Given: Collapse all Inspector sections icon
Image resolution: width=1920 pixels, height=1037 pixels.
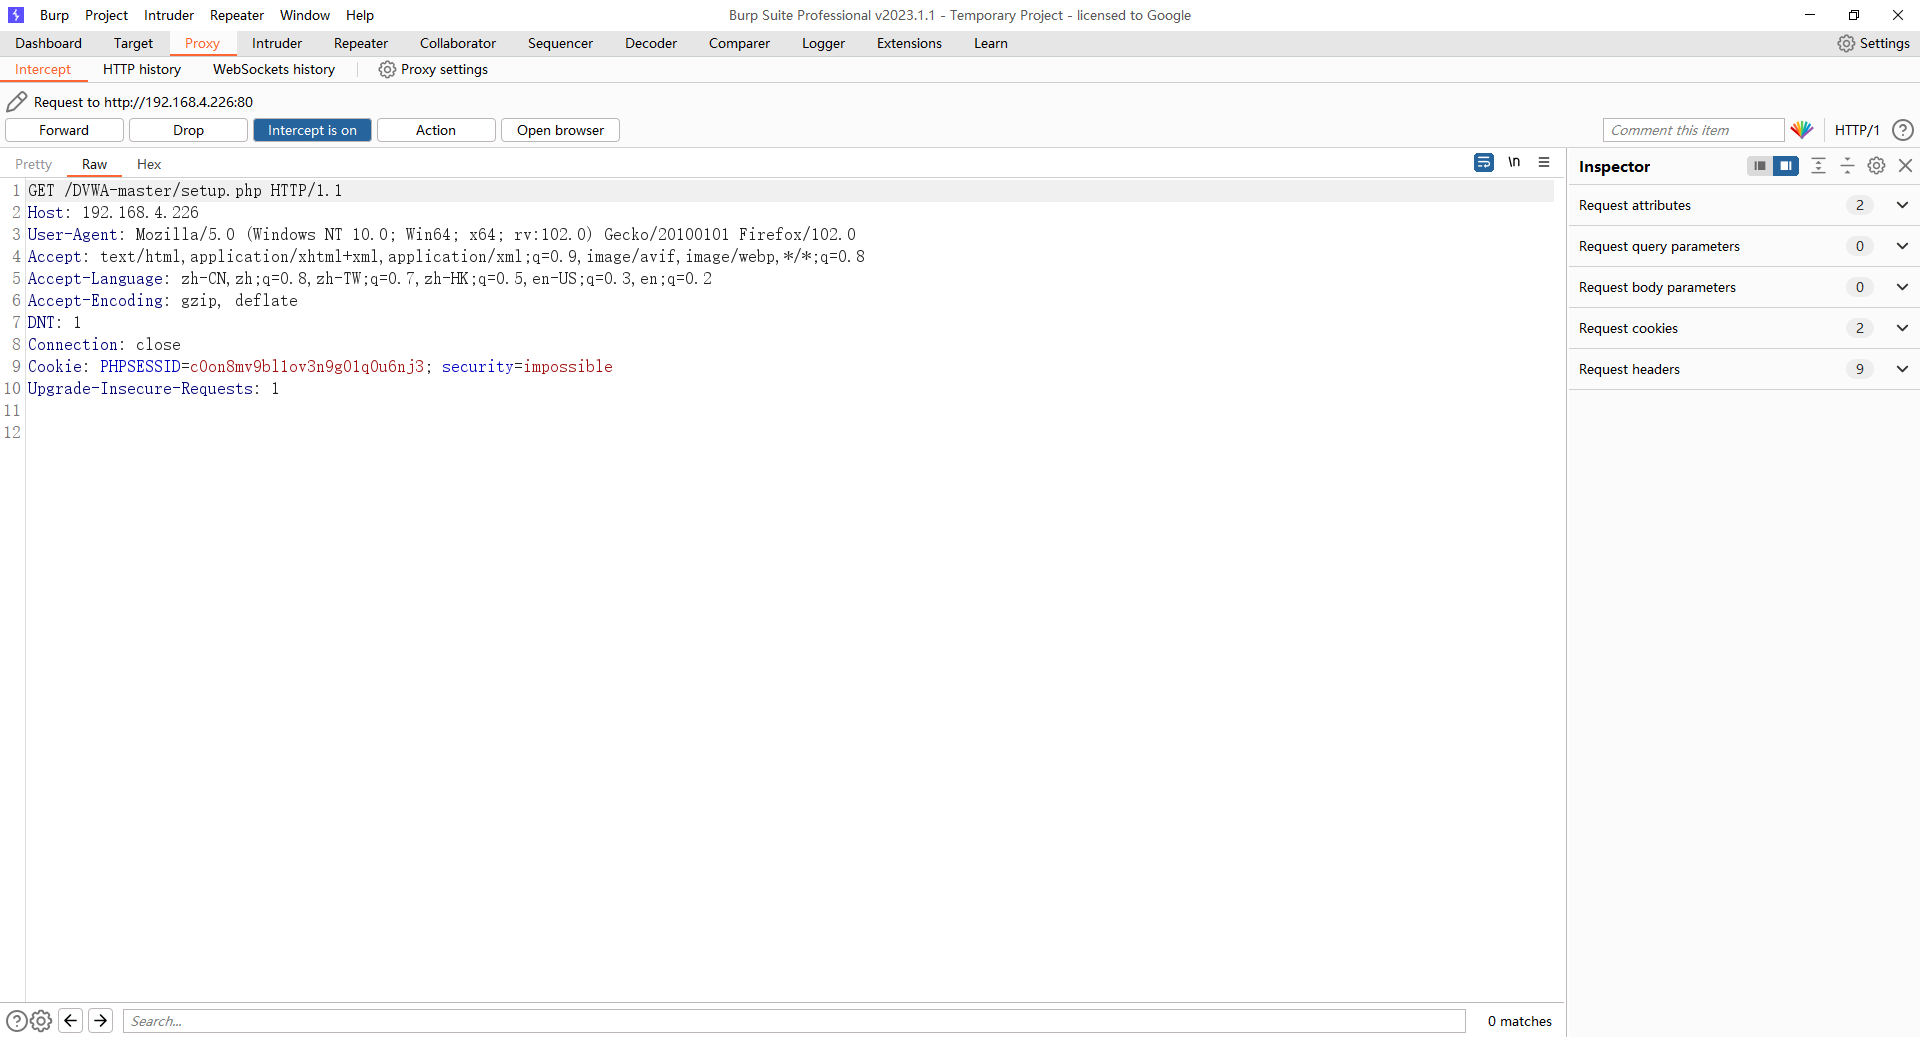Looking at the screenshot, I should [x=1847, y=166].
